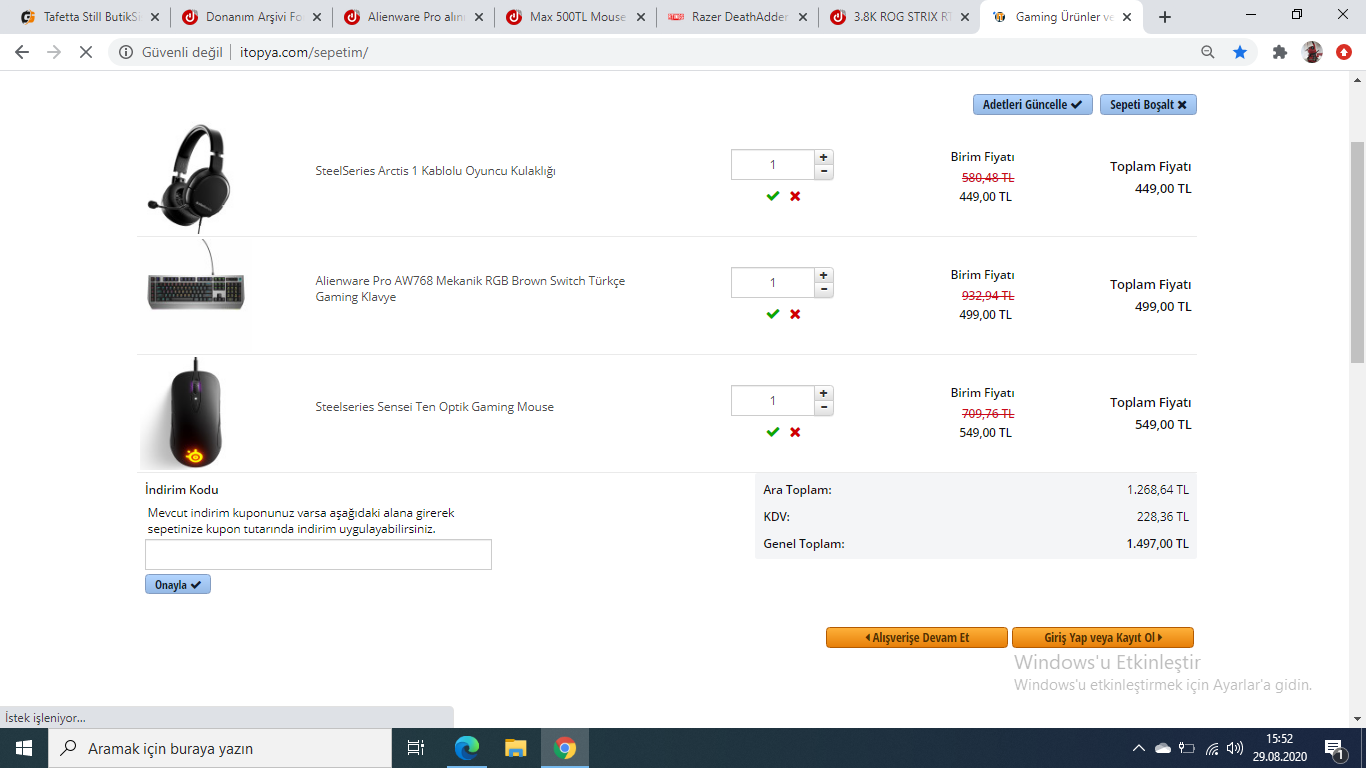Increase quantity of SteelSeries Arctis 1 headset
This screenshot has width=1366, height=768.
824,157
